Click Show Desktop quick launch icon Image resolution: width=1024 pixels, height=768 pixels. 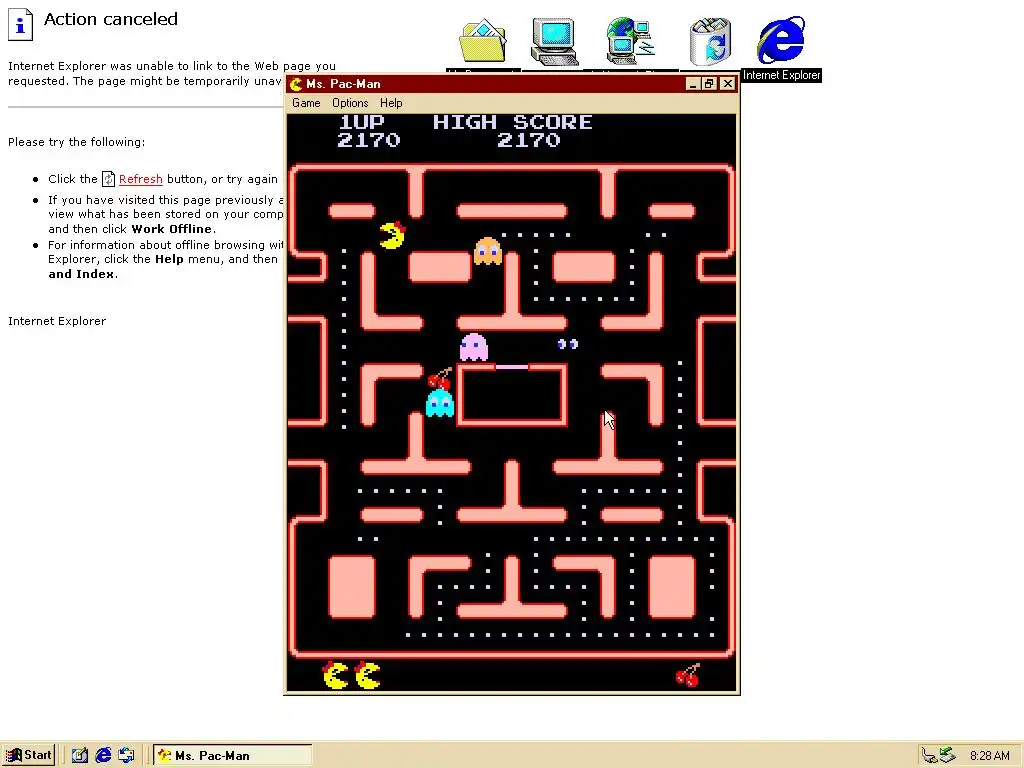(80, 756)
